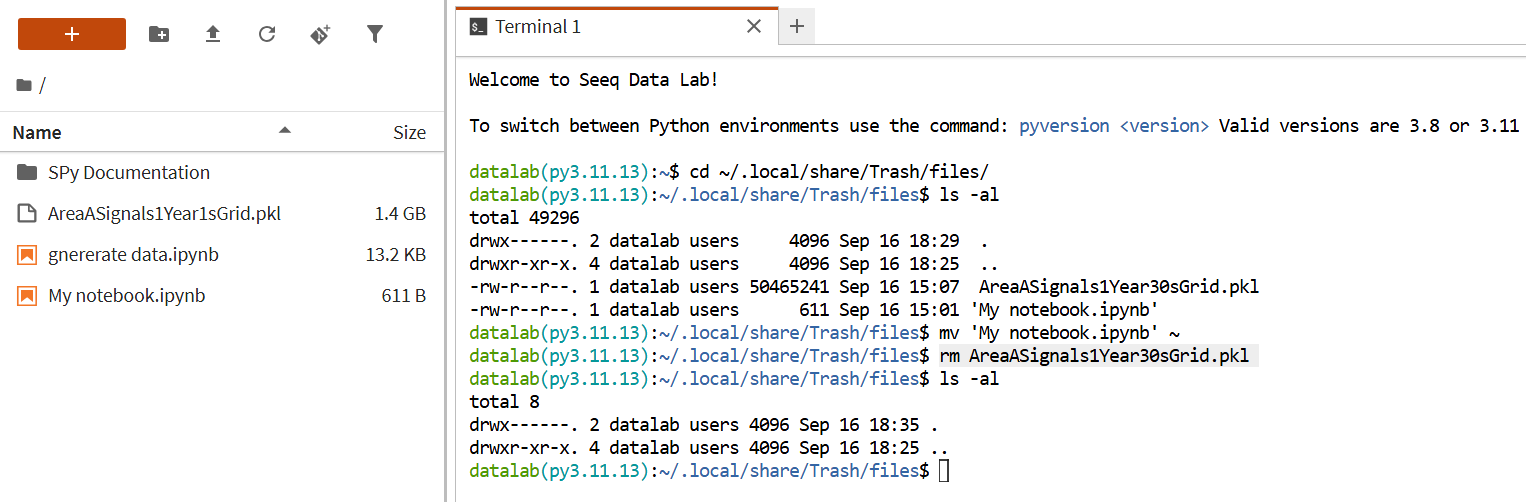
Task: Open the SPy Documentation folder
Action: coord(129,172)
